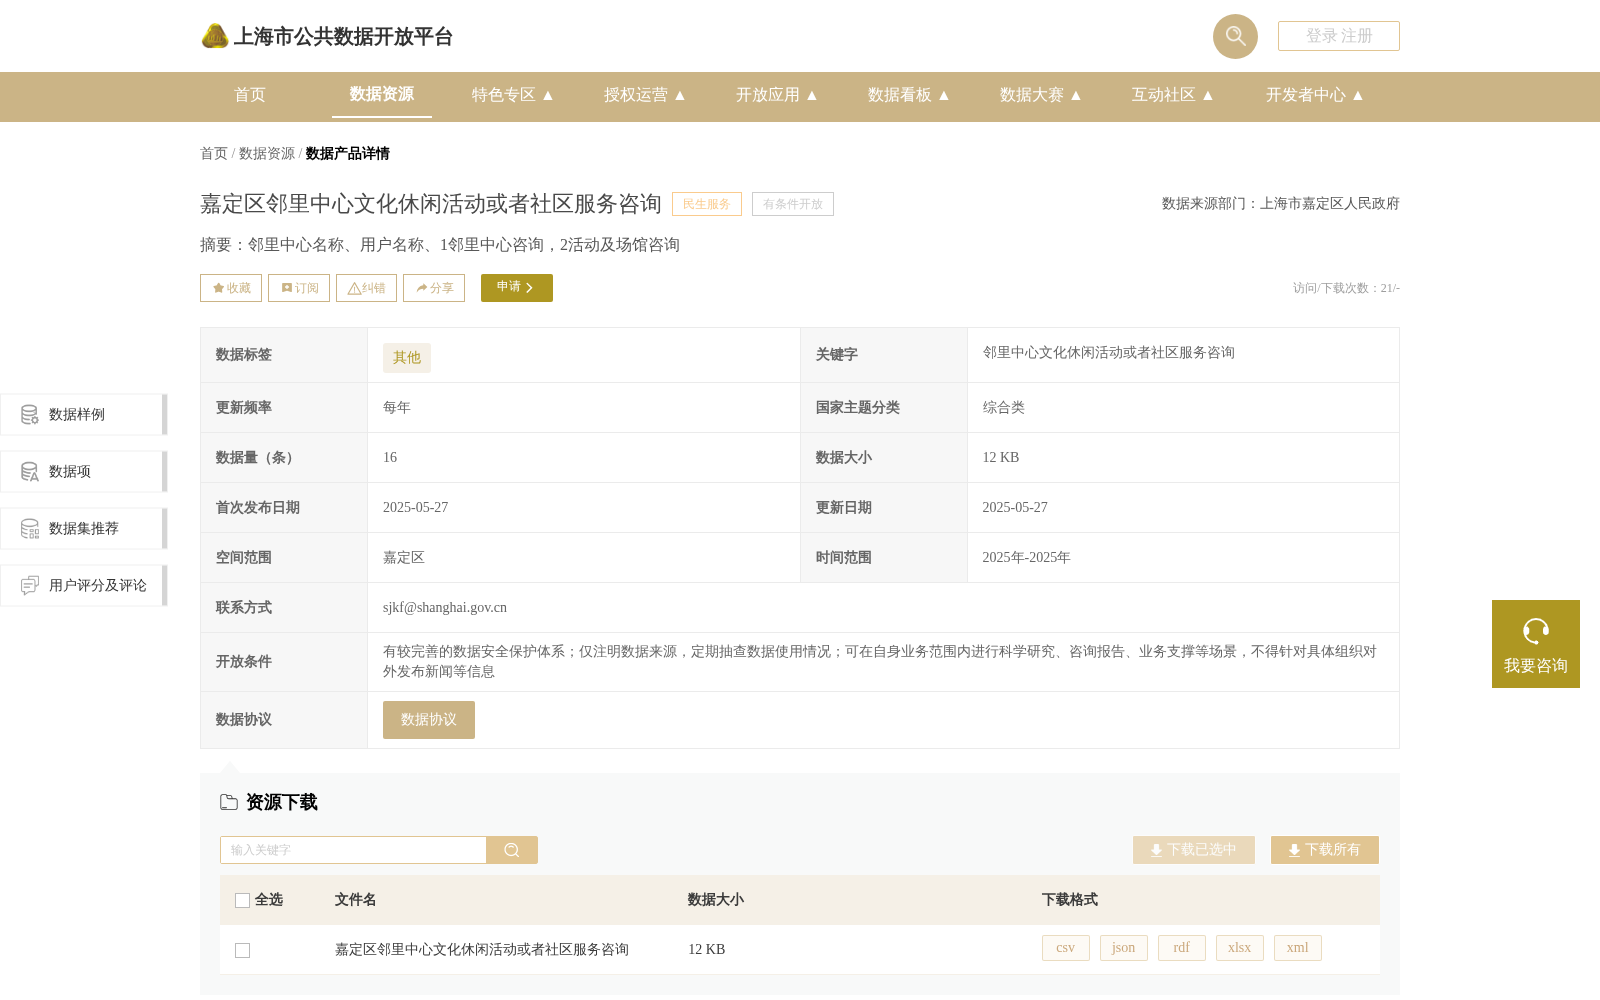Expand the 开发者中心 menu arrow
The image size is (1600, 1000).
pyautogui.click(x=1358, y=95)
